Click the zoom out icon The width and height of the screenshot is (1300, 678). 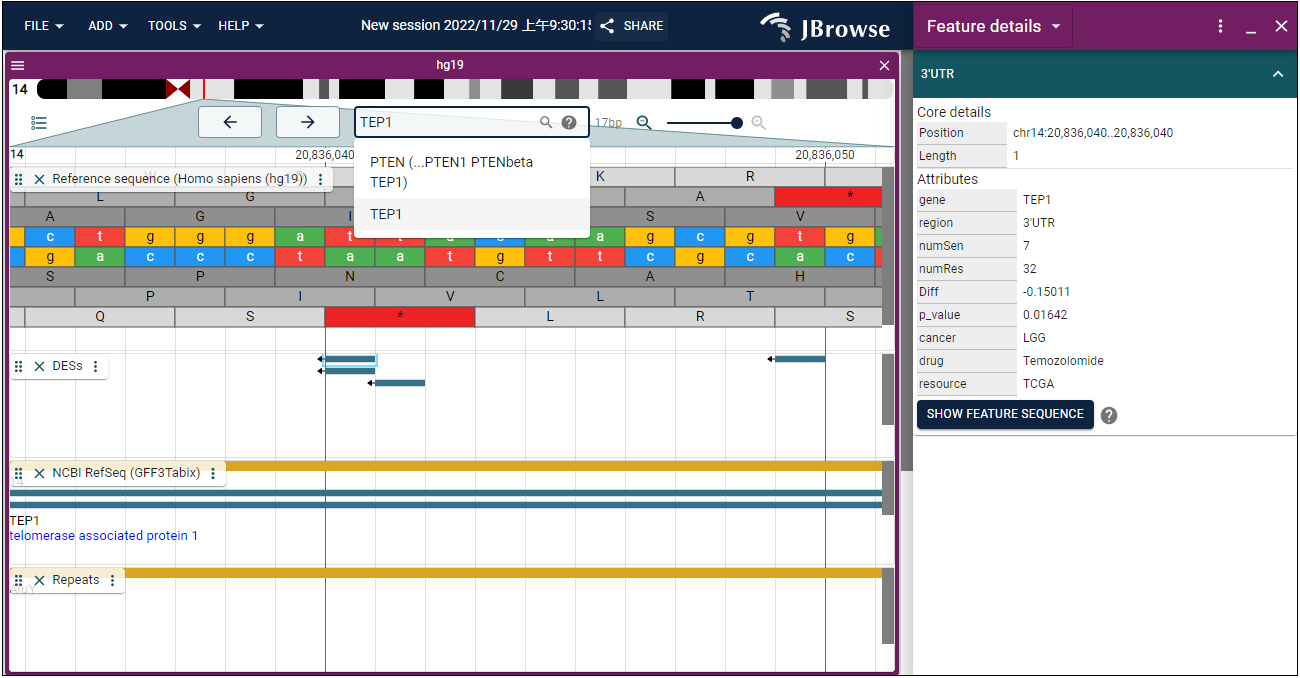pyautogui.click(x=644, y=122)
